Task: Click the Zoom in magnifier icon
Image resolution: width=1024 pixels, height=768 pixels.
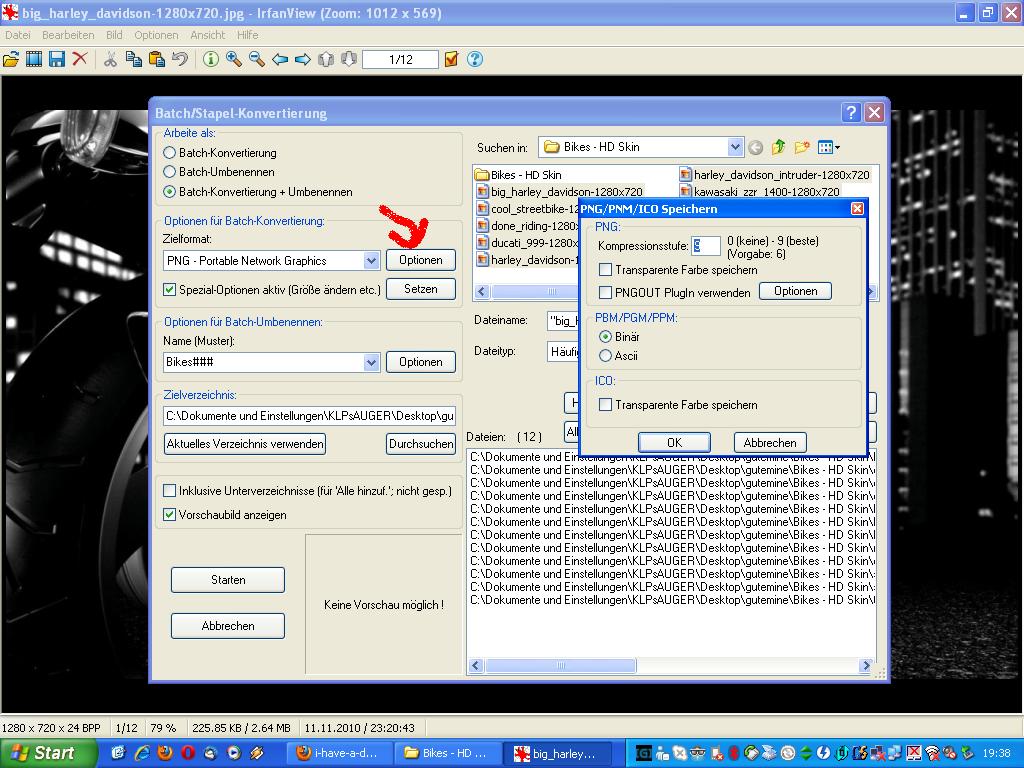Action: pos(234,59)
